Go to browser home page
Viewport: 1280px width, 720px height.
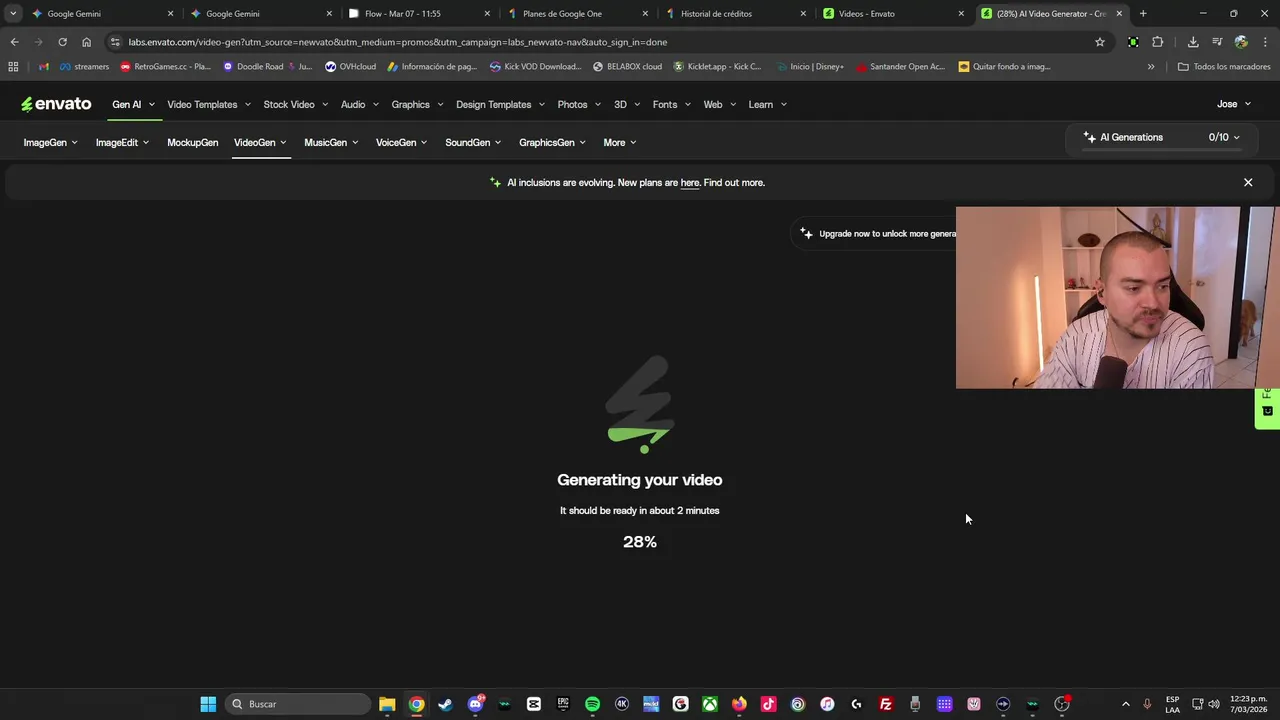(x=86, y=42)
